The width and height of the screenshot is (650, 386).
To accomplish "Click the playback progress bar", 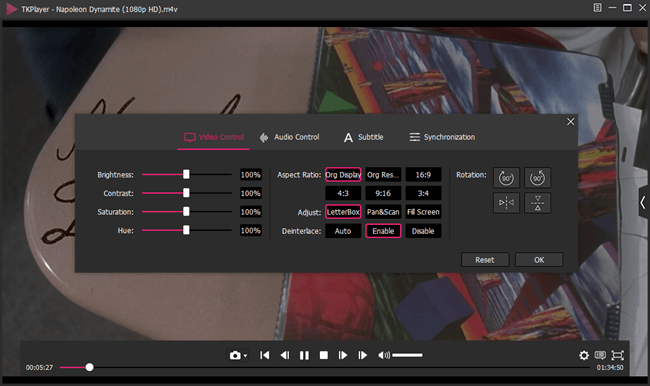I will 325,367.
